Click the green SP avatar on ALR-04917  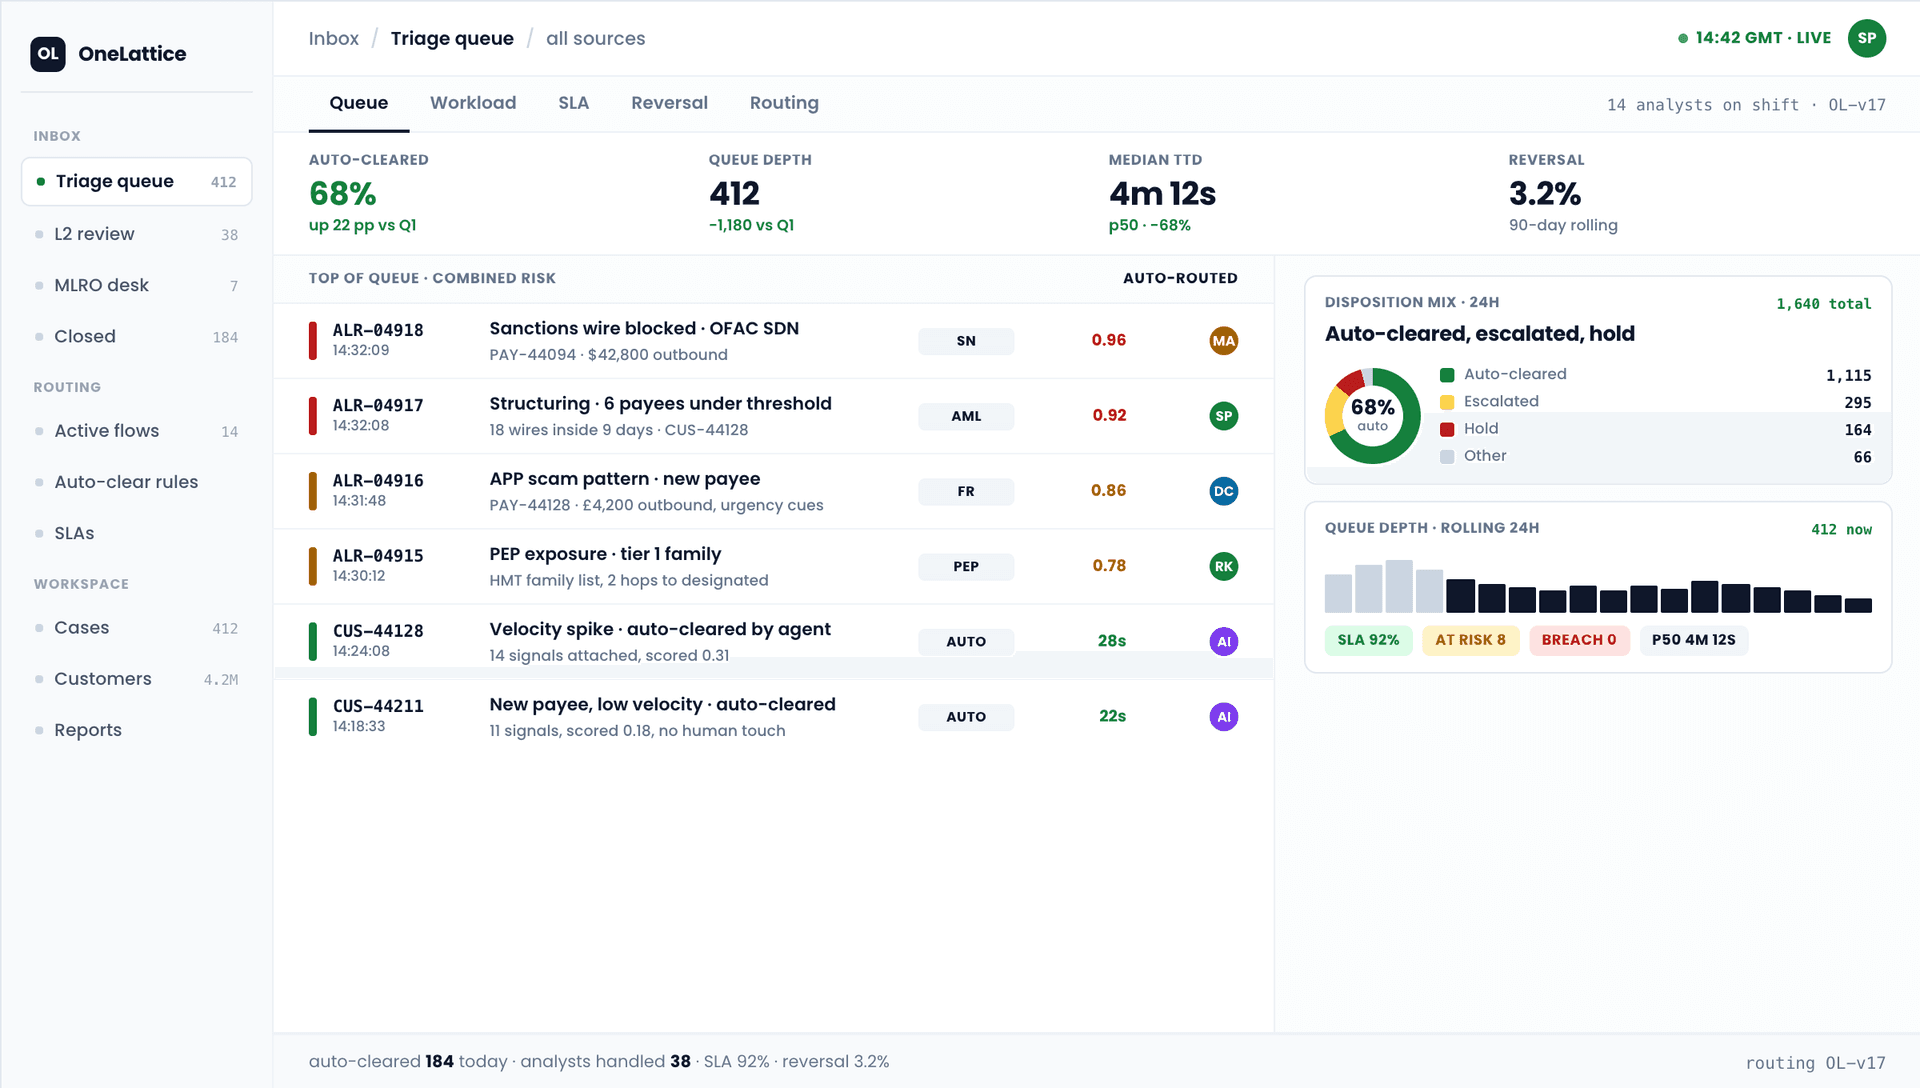tap(1224, 416)
